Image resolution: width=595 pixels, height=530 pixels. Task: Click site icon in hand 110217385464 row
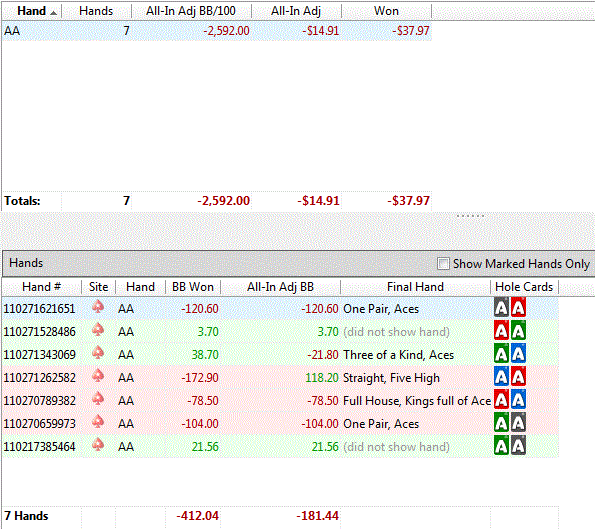coord(98,445)
